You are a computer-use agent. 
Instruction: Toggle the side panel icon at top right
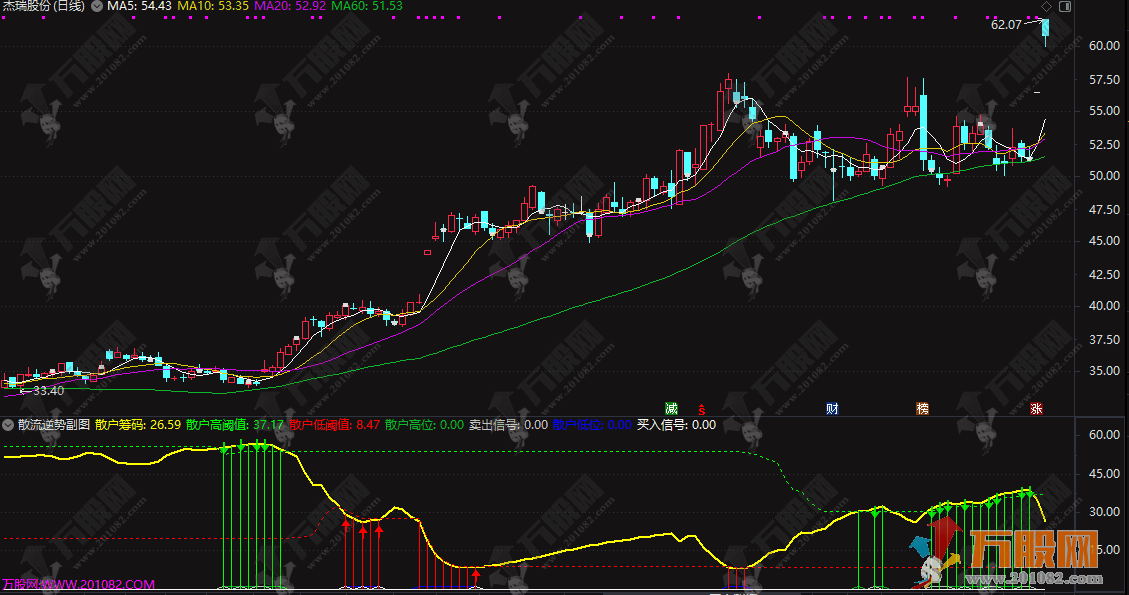[x=1064, y=6]
